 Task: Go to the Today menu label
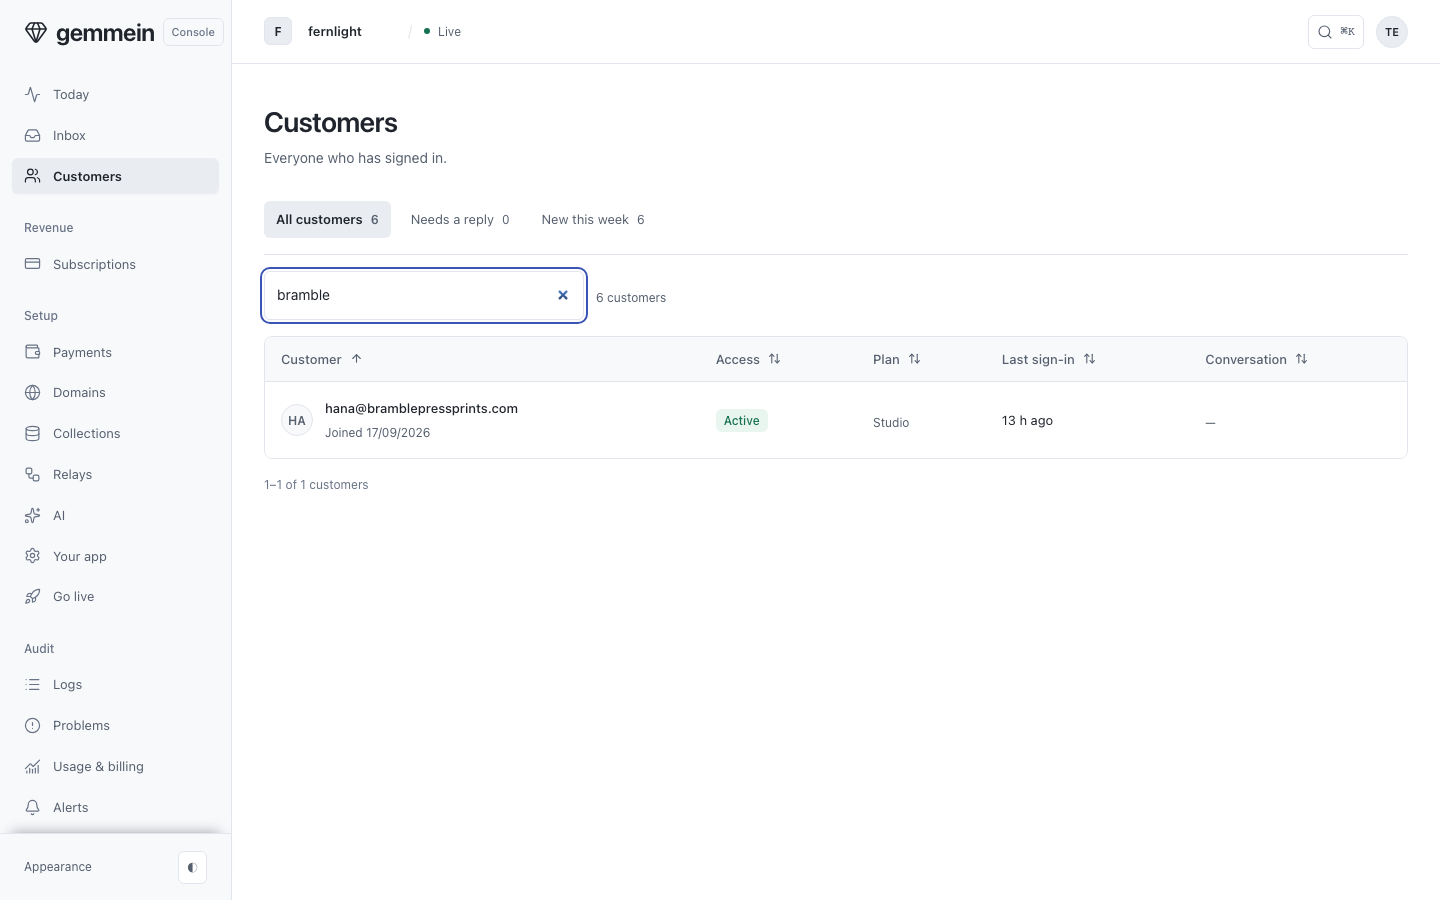[71, 94]
